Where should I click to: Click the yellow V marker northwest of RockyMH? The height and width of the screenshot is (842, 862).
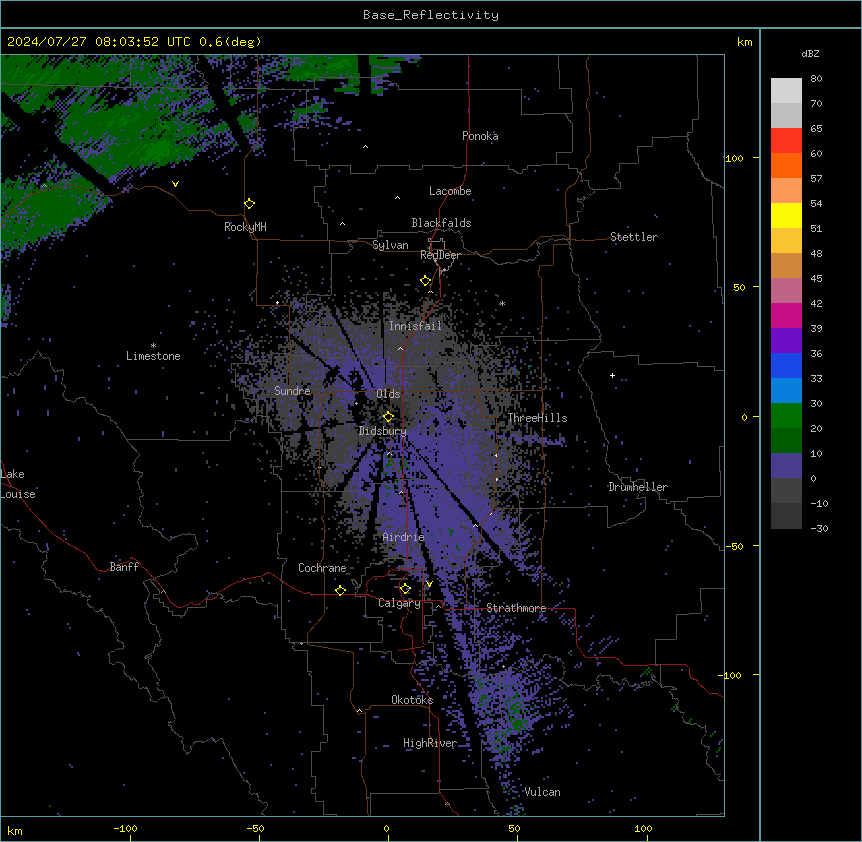pyautogui.click(x=175, y=184)
